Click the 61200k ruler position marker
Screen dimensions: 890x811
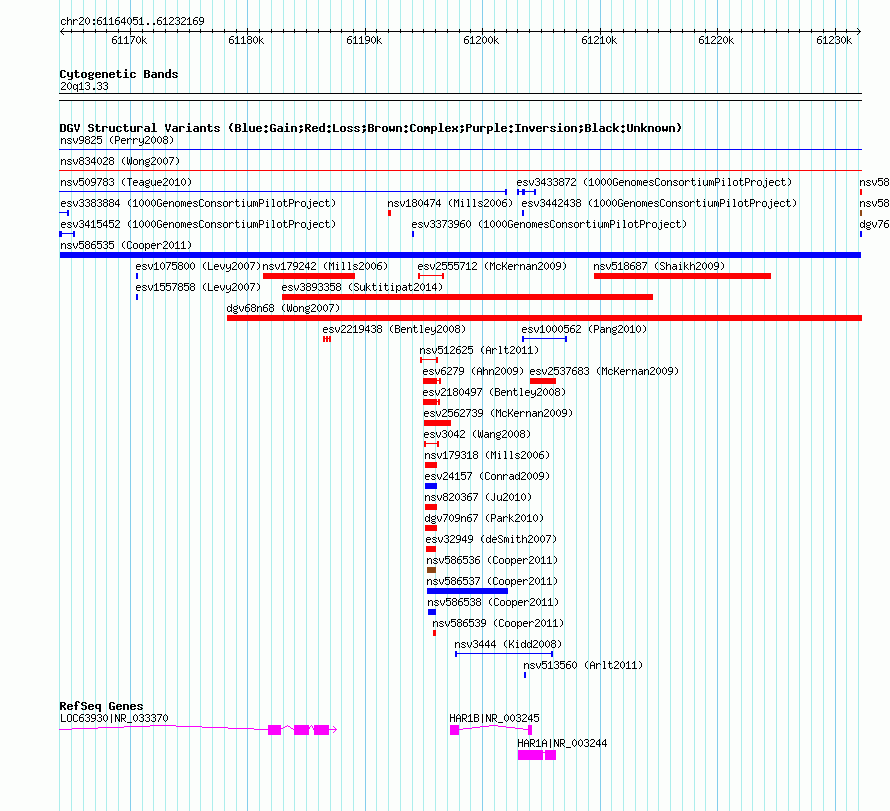(x=481, y=40)
